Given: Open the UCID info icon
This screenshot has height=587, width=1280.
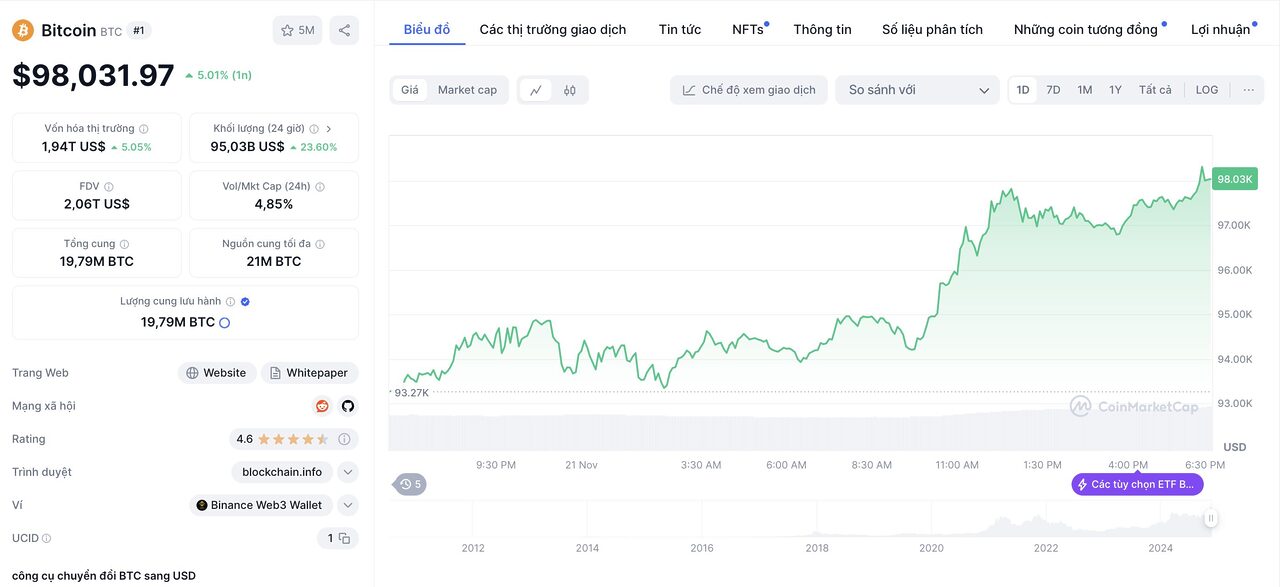Looking at the screenshot, I should click(46, 538).
